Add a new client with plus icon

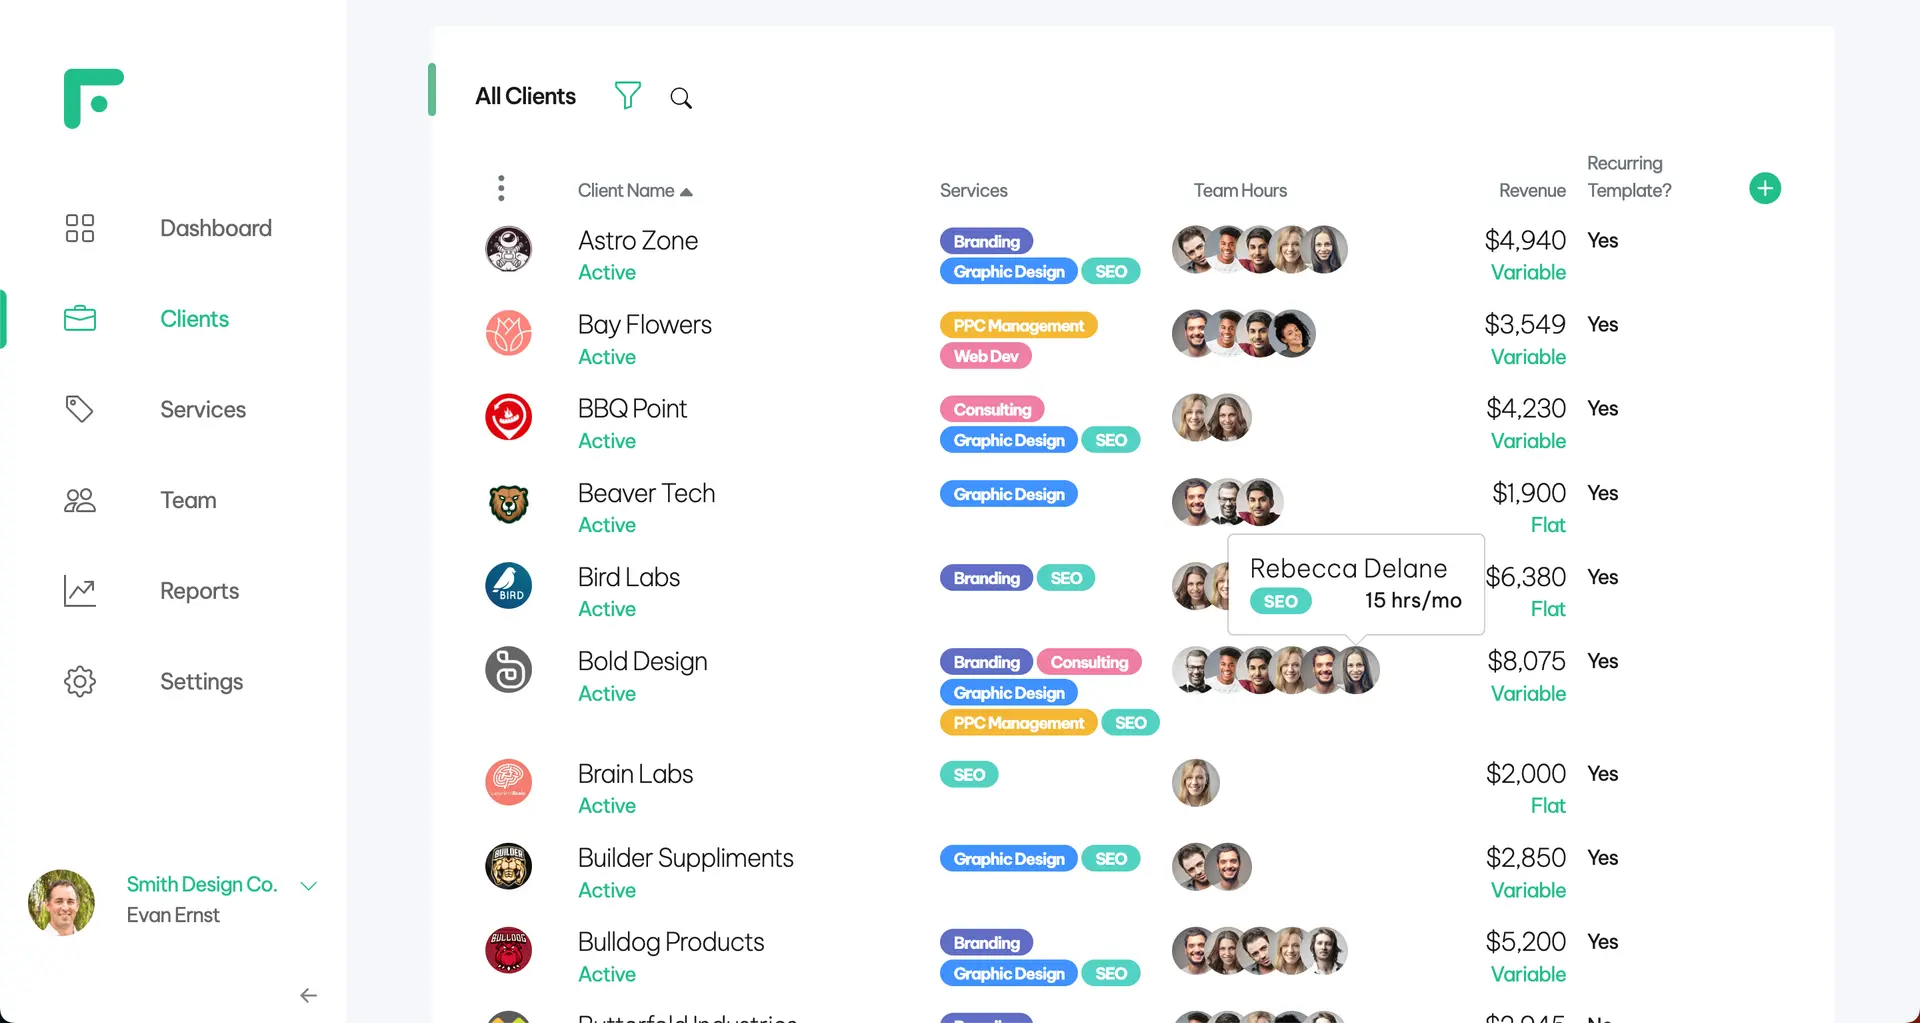coord(1764,188)
